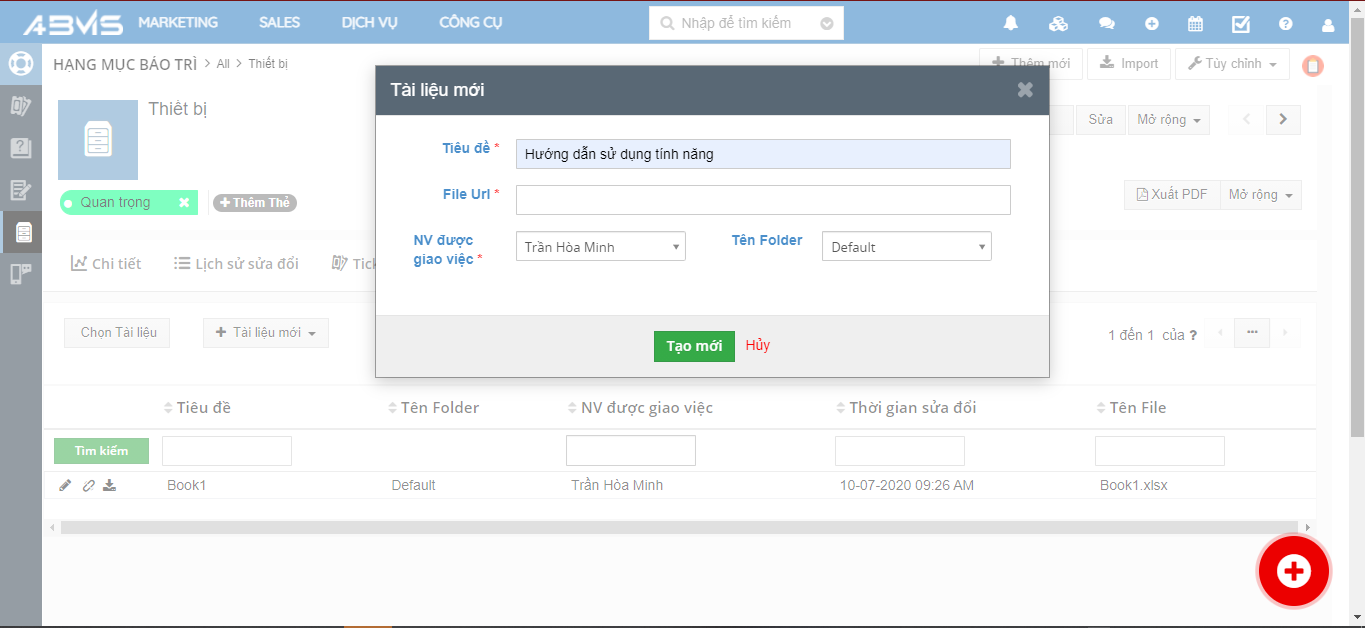Open the notifications bell icon
This screenshot has height=628, width=1365.
(x=1011, y=24)
